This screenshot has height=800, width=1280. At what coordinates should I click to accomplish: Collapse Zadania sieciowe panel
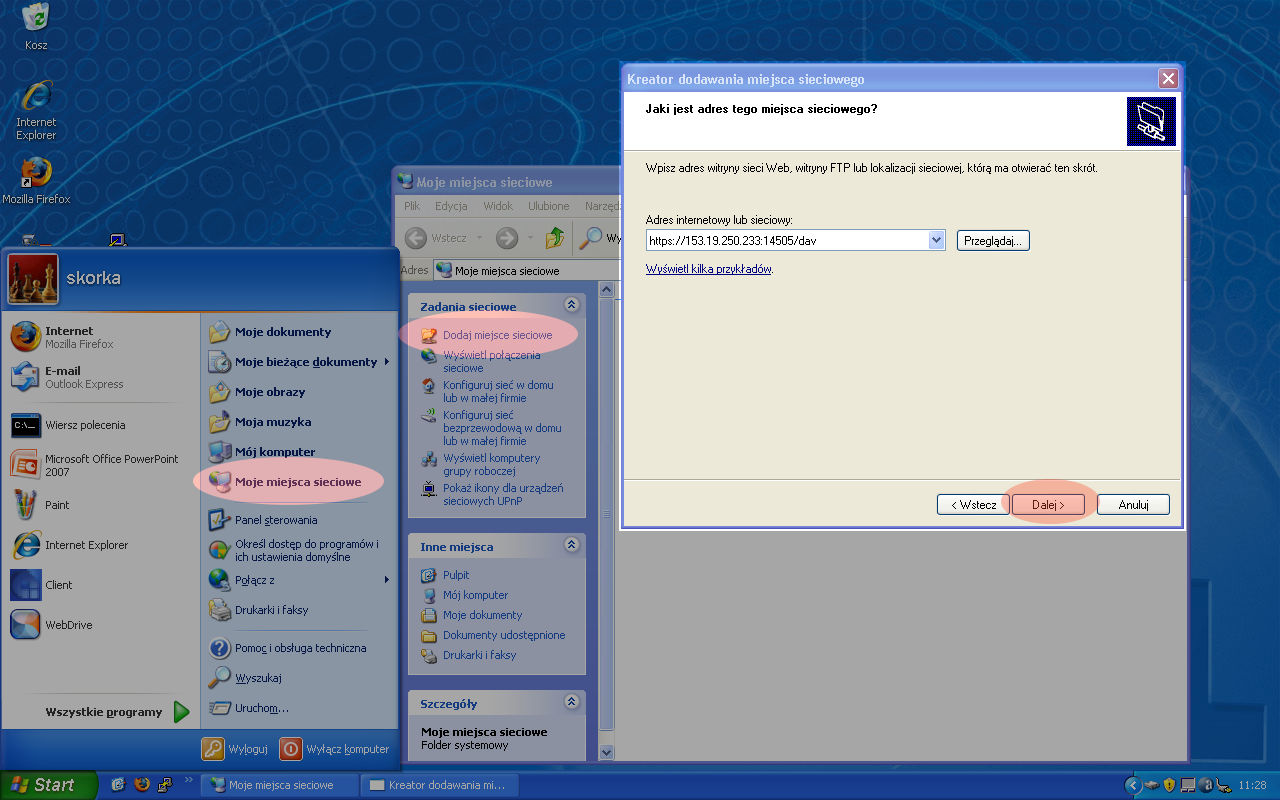(x=571, y=305)
